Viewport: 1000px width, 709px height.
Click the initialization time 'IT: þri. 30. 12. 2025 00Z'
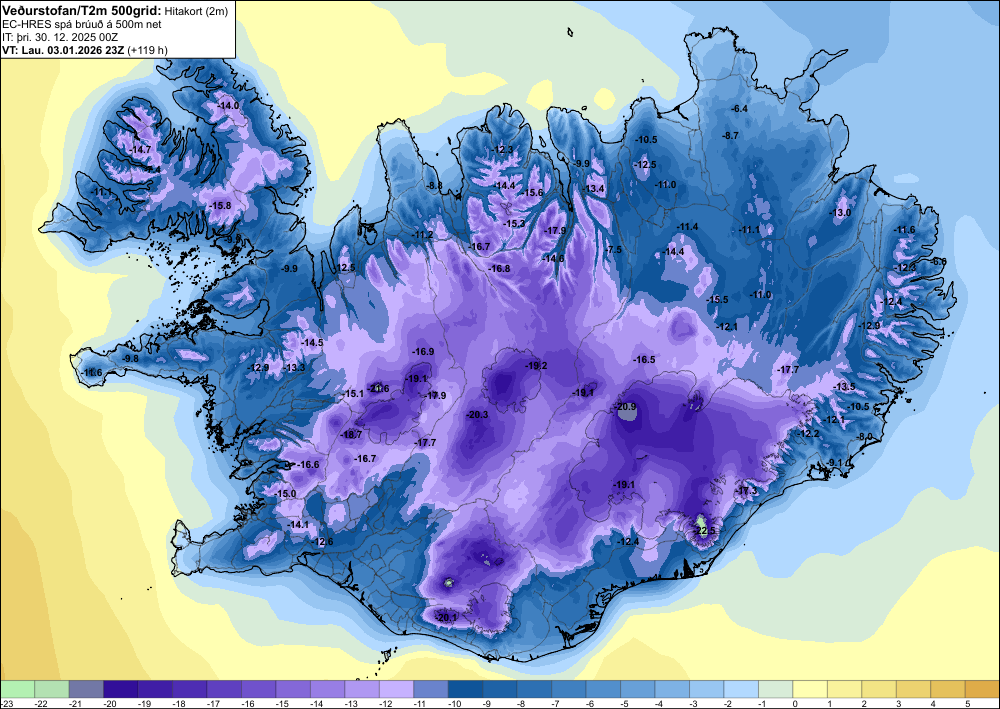[x=60, y=37]
